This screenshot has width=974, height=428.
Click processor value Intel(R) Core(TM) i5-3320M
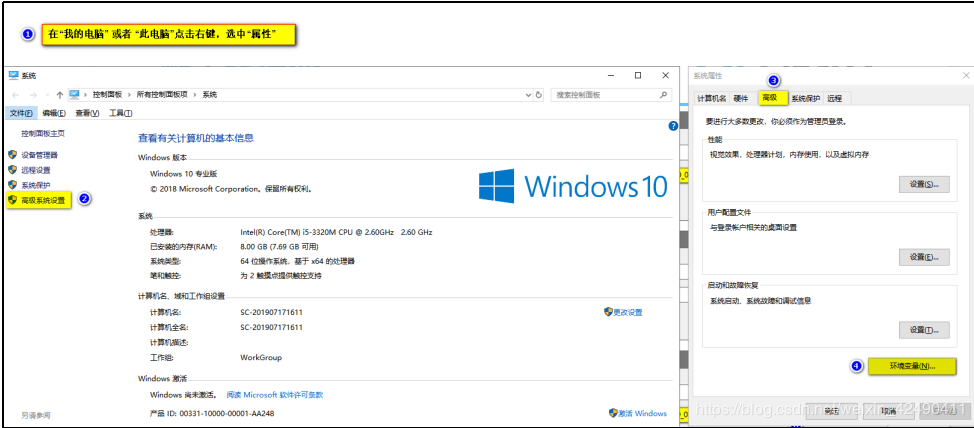click(x=336, y=232)
